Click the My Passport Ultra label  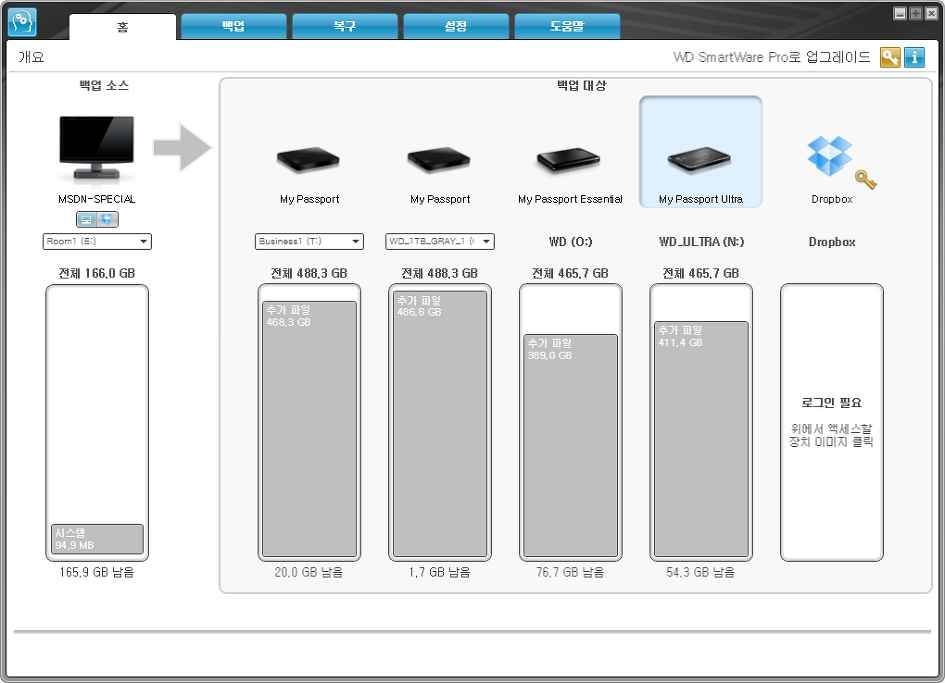point(700,199)
